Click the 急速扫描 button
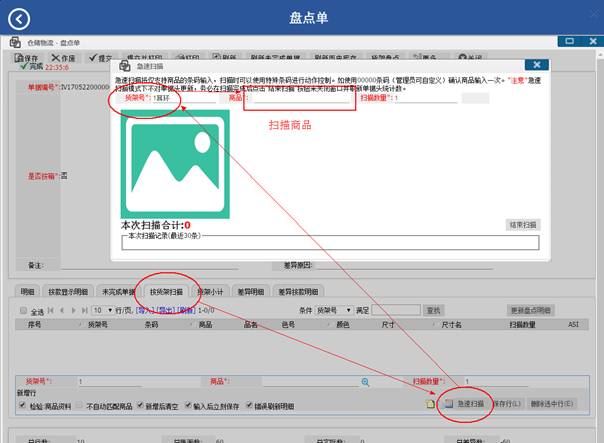Screen dimensions: 604x443 tap(465, 404)
